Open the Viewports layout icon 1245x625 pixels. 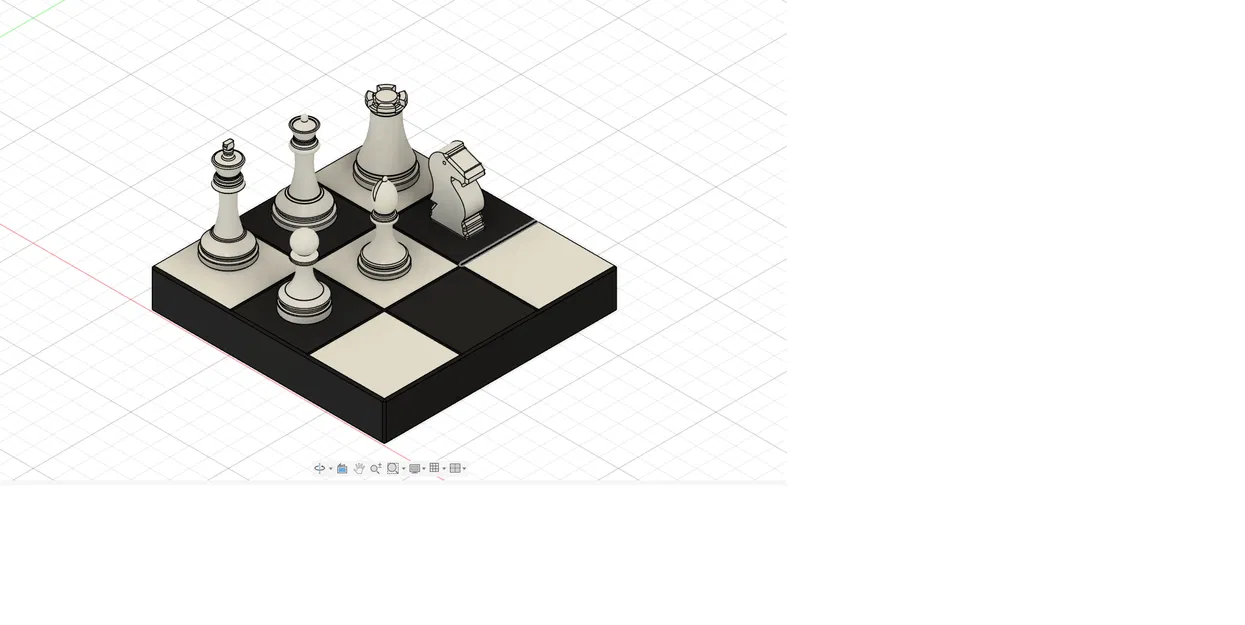[x=455, y=468]
